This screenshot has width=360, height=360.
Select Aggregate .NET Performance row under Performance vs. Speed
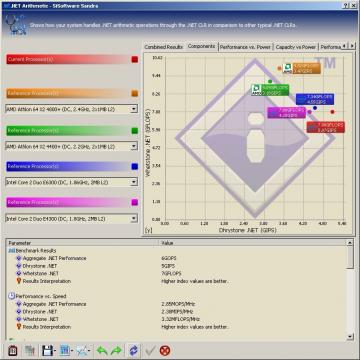click(54, 304)
